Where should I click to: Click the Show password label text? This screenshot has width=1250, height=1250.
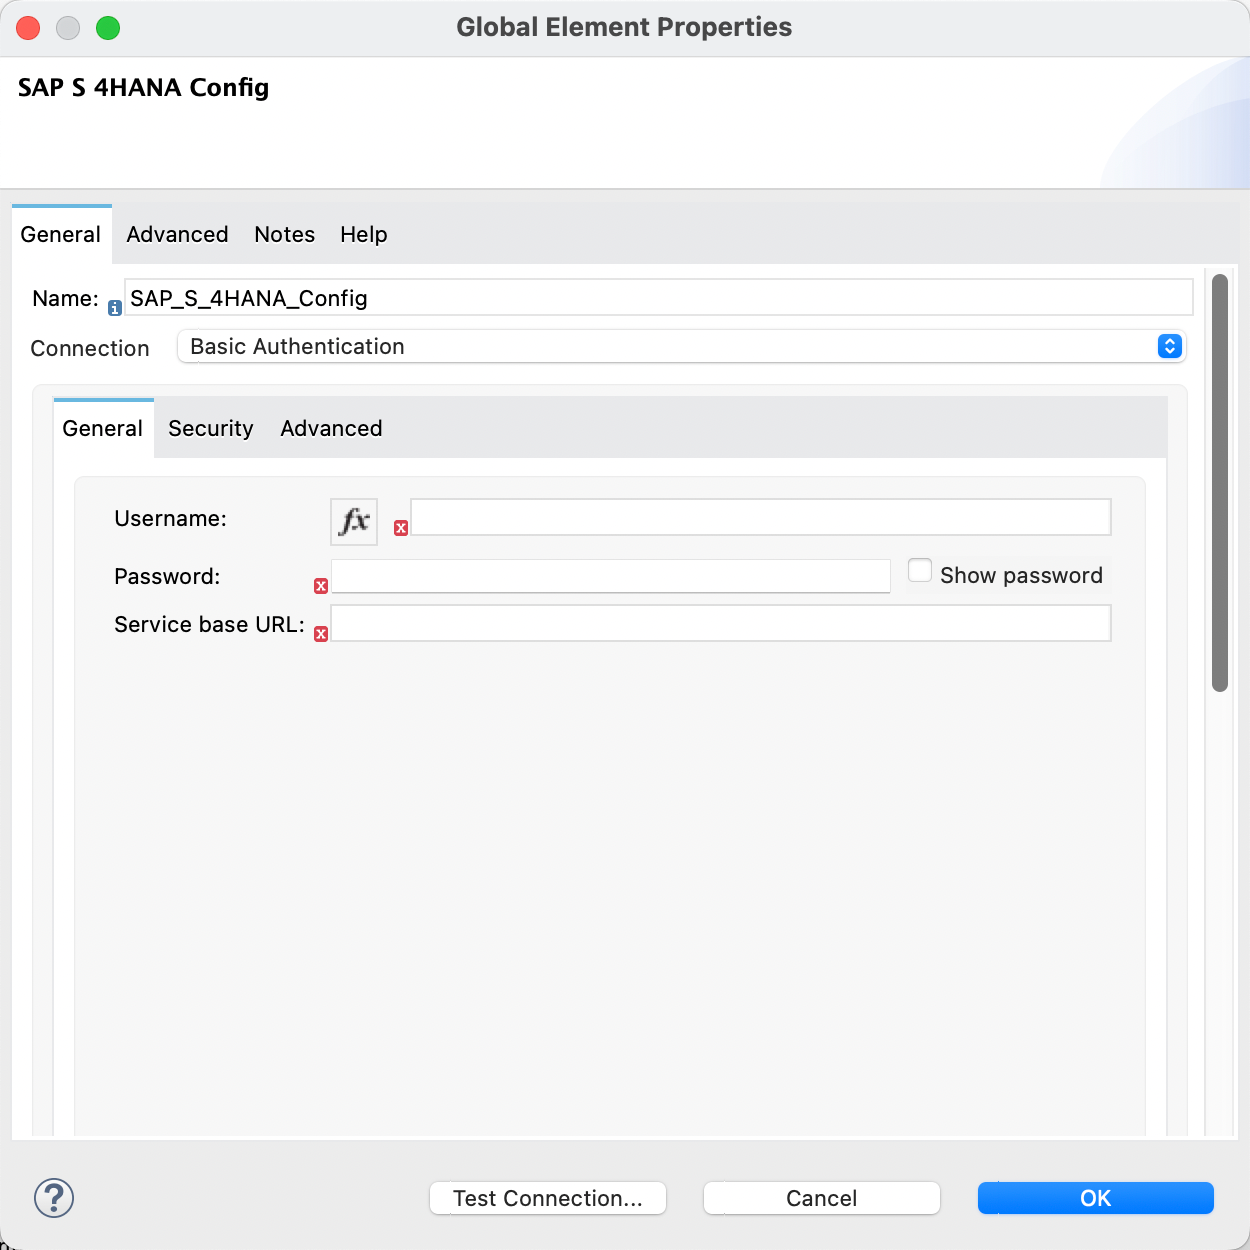[1021, 575]
